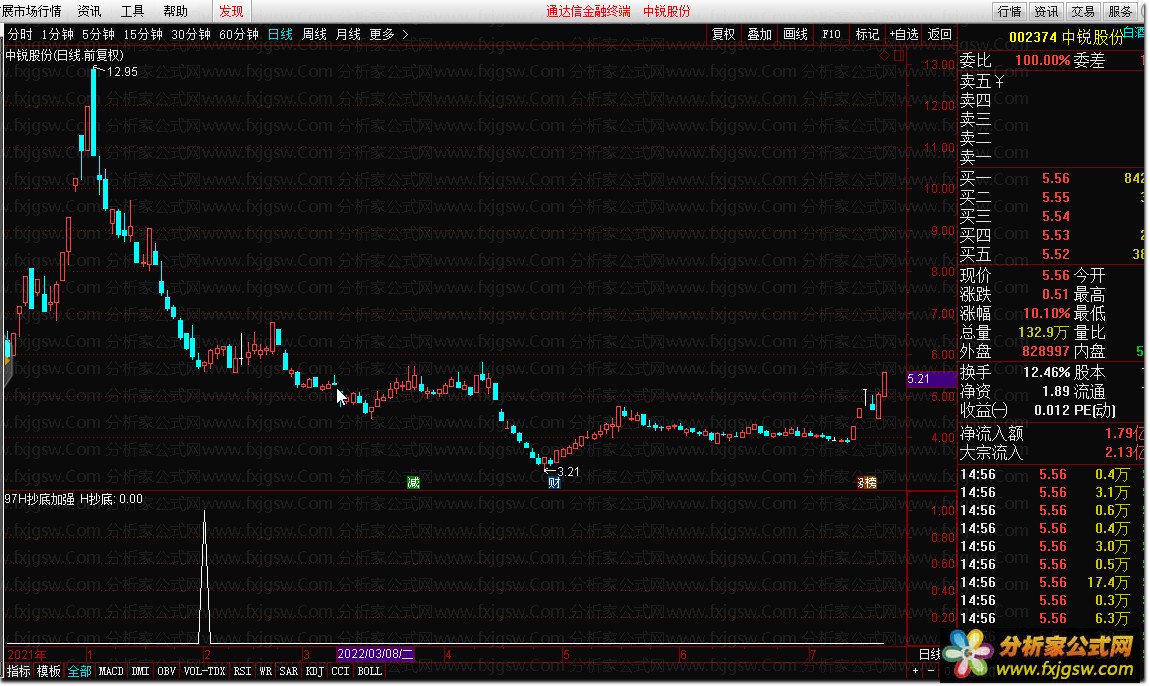The width and height of the screenshot is (1150, 686).
Task: Click the 买一 price 5.56
Action: point(1055,178)
